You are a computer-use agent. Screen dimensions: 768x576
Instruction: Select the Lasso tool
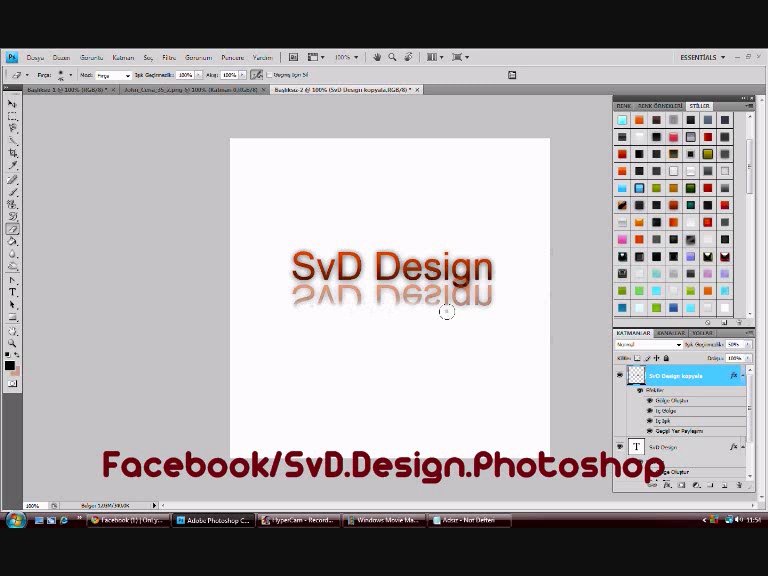tap(12, 128)
